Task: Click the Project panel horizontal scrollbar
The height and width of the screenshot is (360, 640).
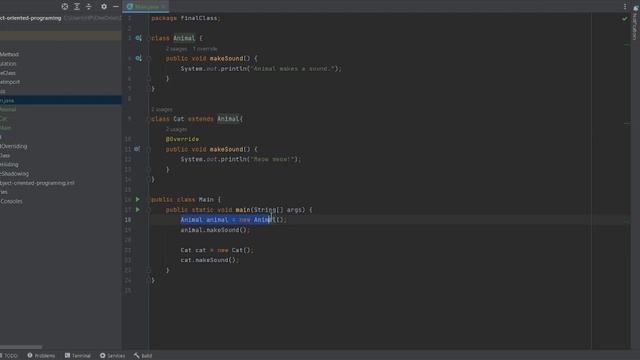Action: pyautogui.click(x=21, y=347)
